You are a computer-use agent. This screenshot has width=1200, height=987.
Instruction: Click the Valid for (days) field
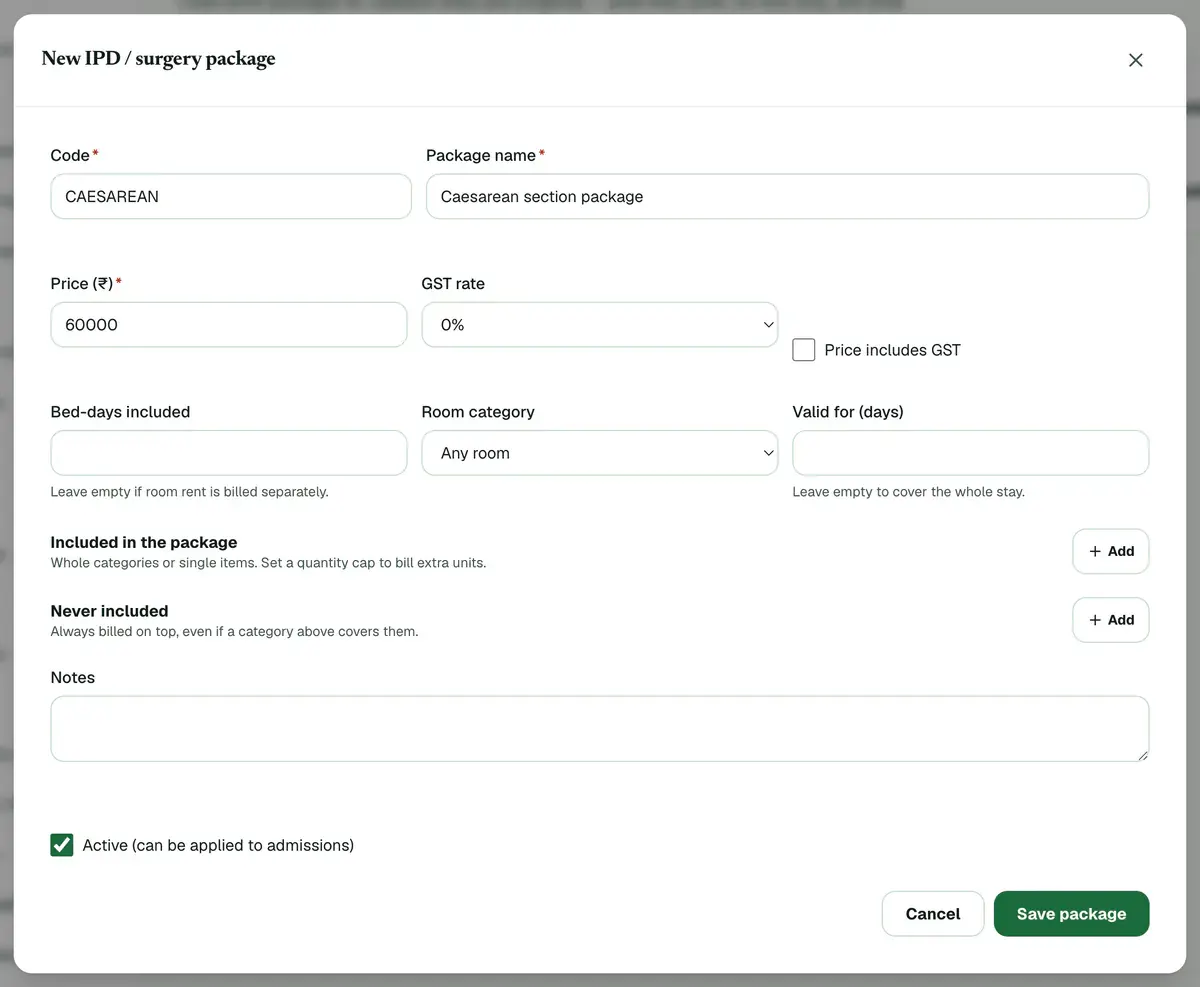971,453
